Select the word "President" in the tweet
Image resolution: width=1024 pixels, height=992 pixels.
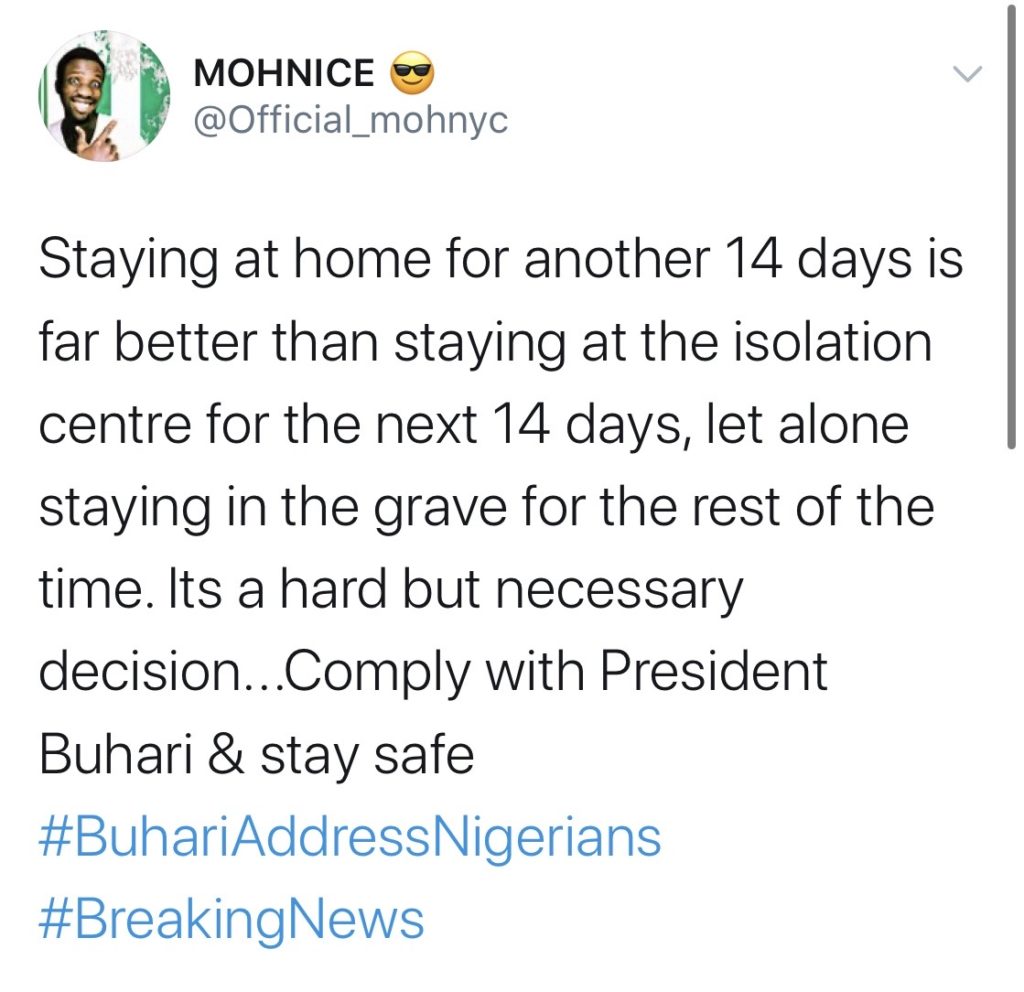point(713,672)
